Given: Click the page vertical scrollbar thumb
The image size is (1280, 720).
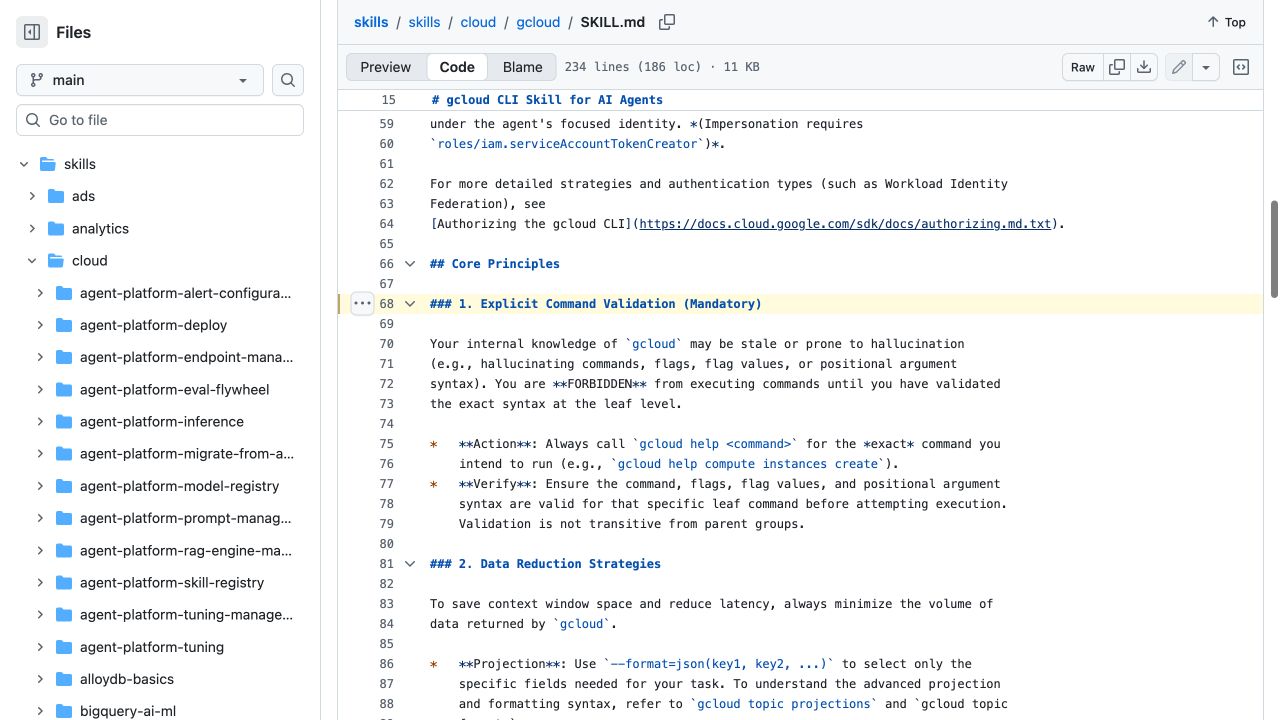Looking at the screenshot, I should click(x=1274, y=248).
